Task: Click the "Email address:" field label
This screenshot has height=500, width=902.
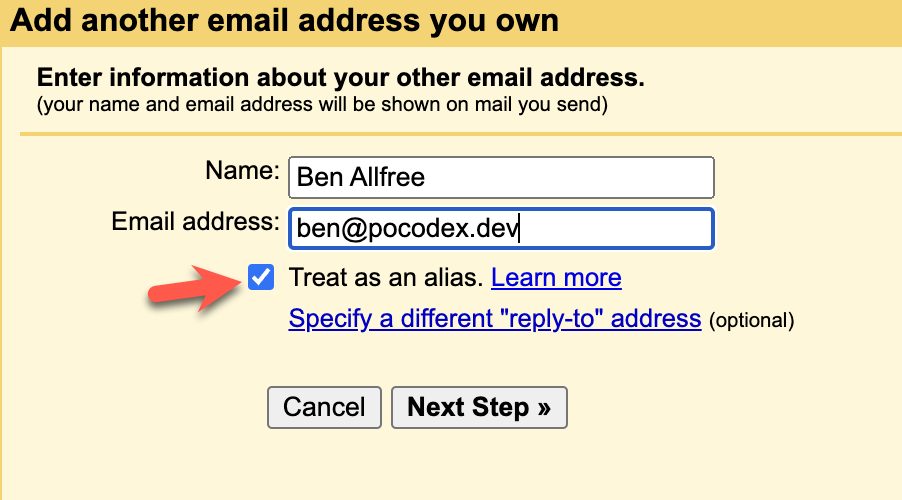Action: (196, 221)
